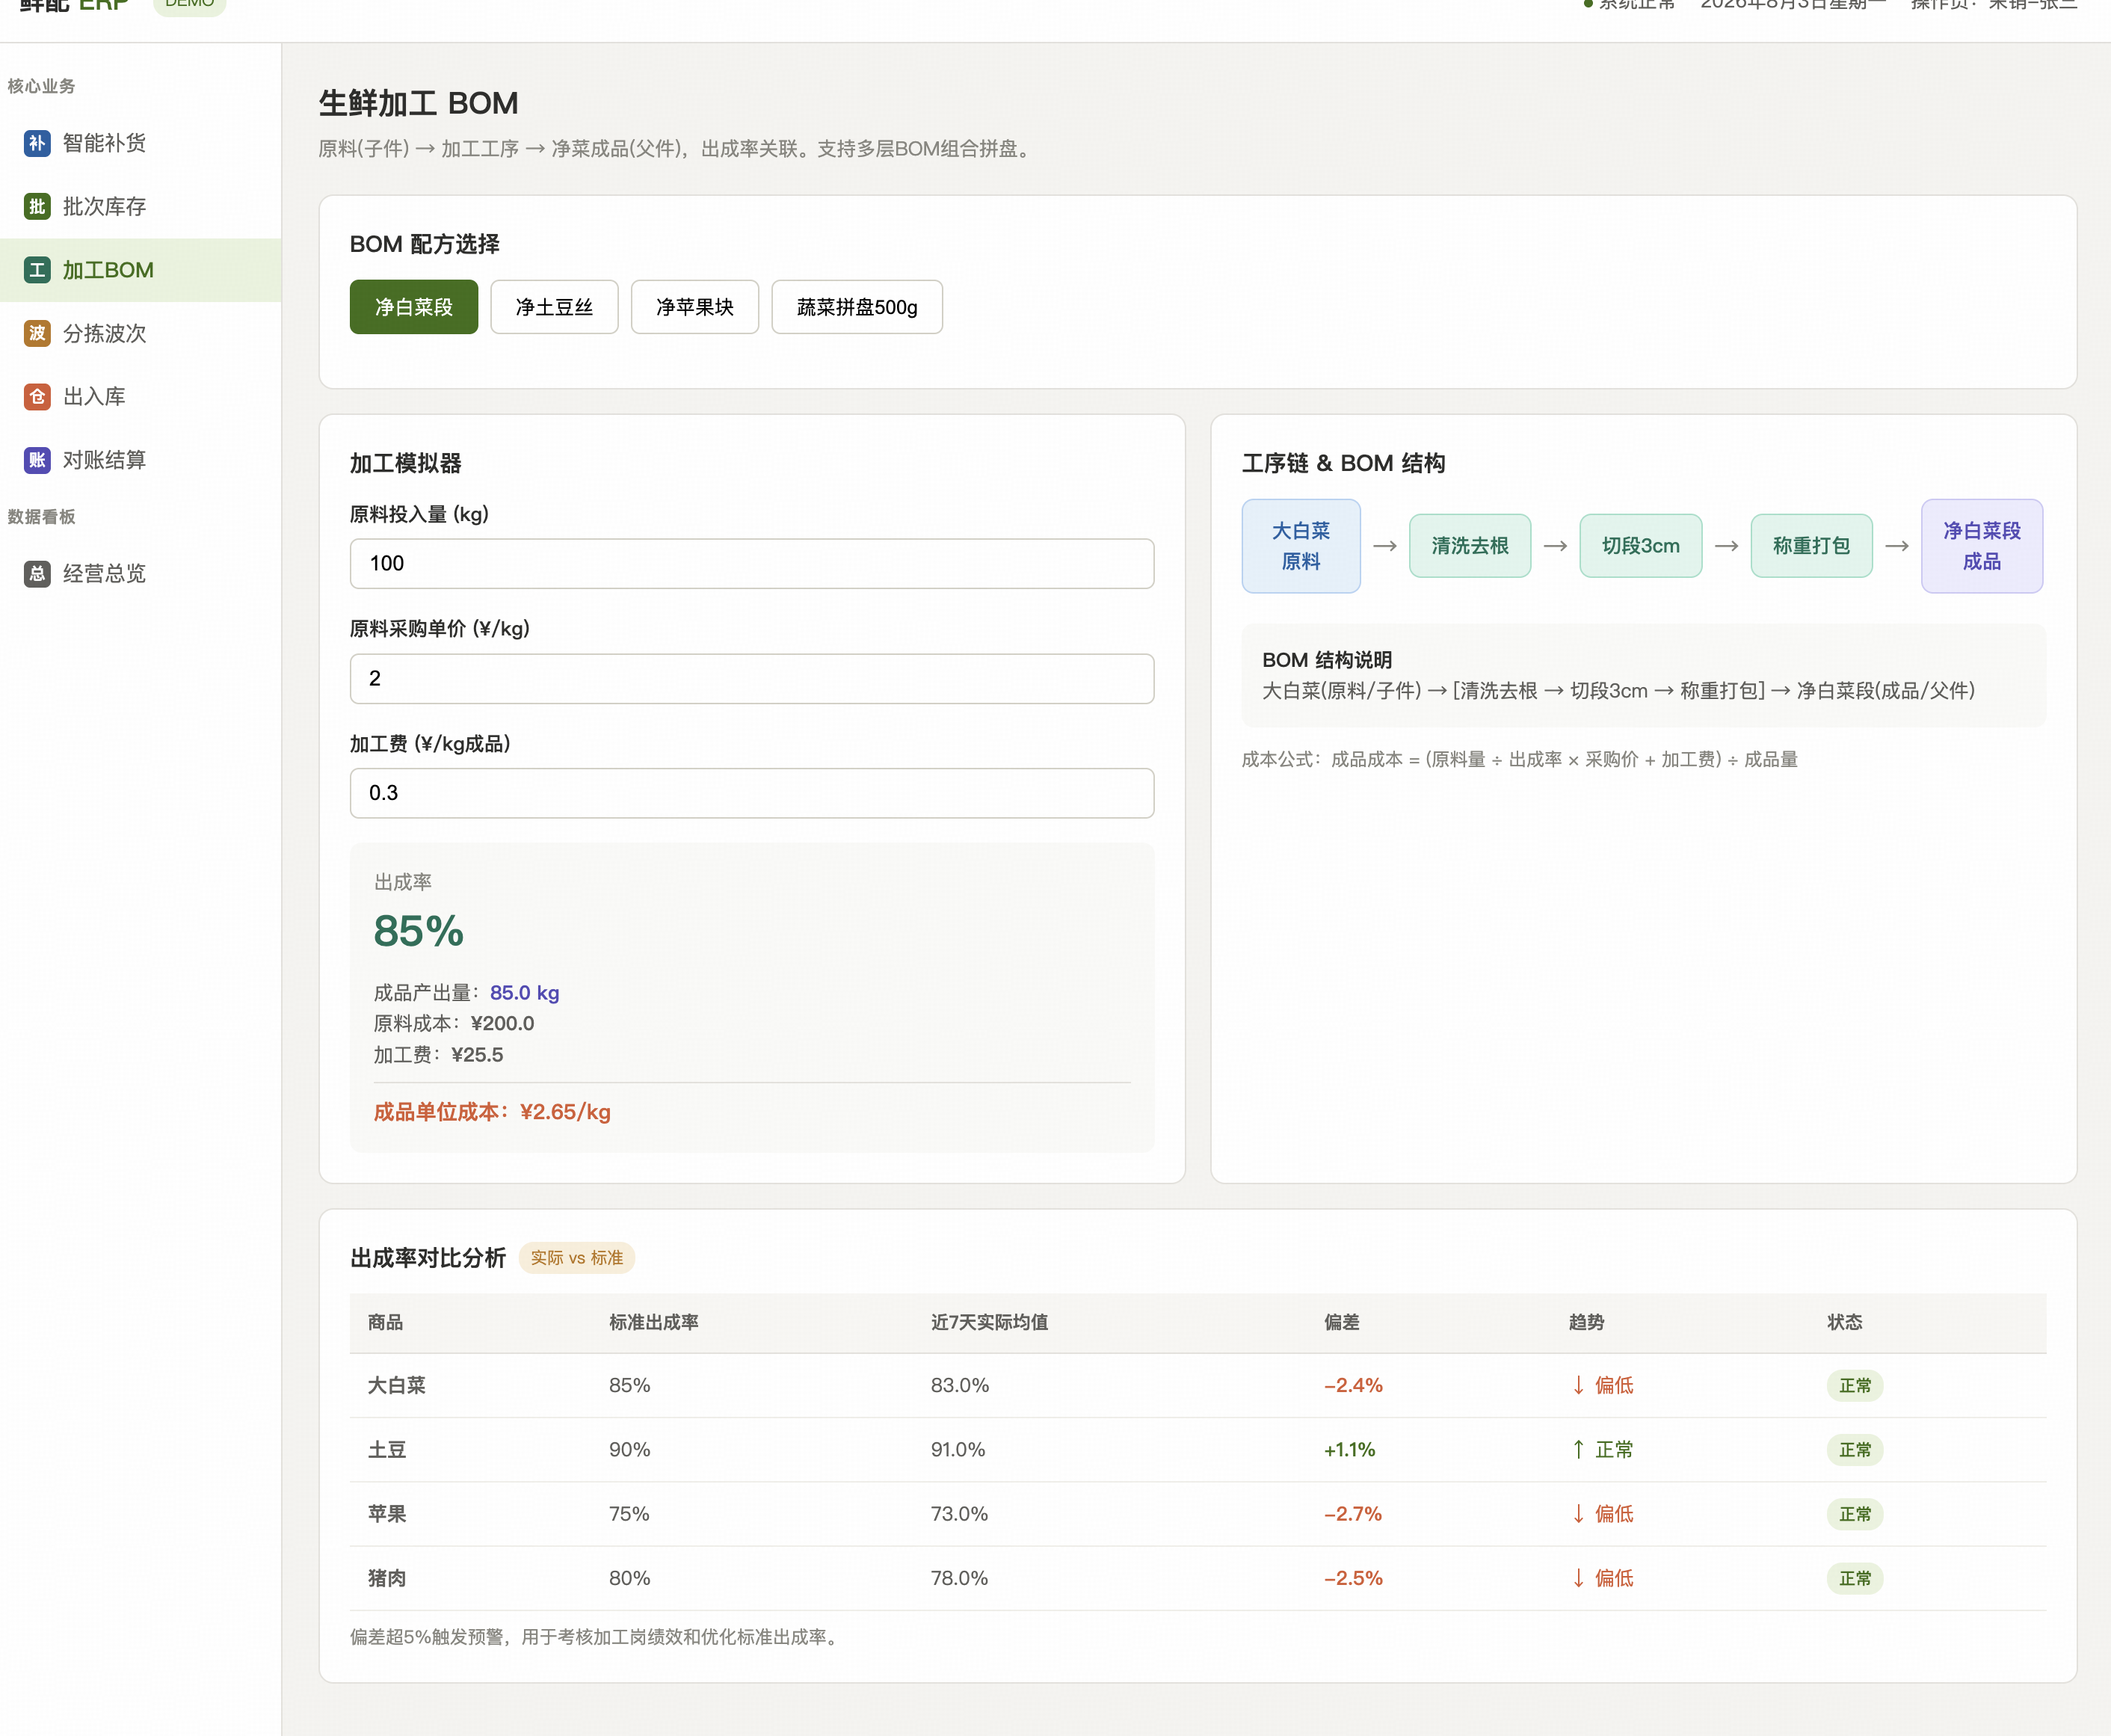Click the 偏差 column header
The image size is (2111, 1736).
coord(1342,1323)
